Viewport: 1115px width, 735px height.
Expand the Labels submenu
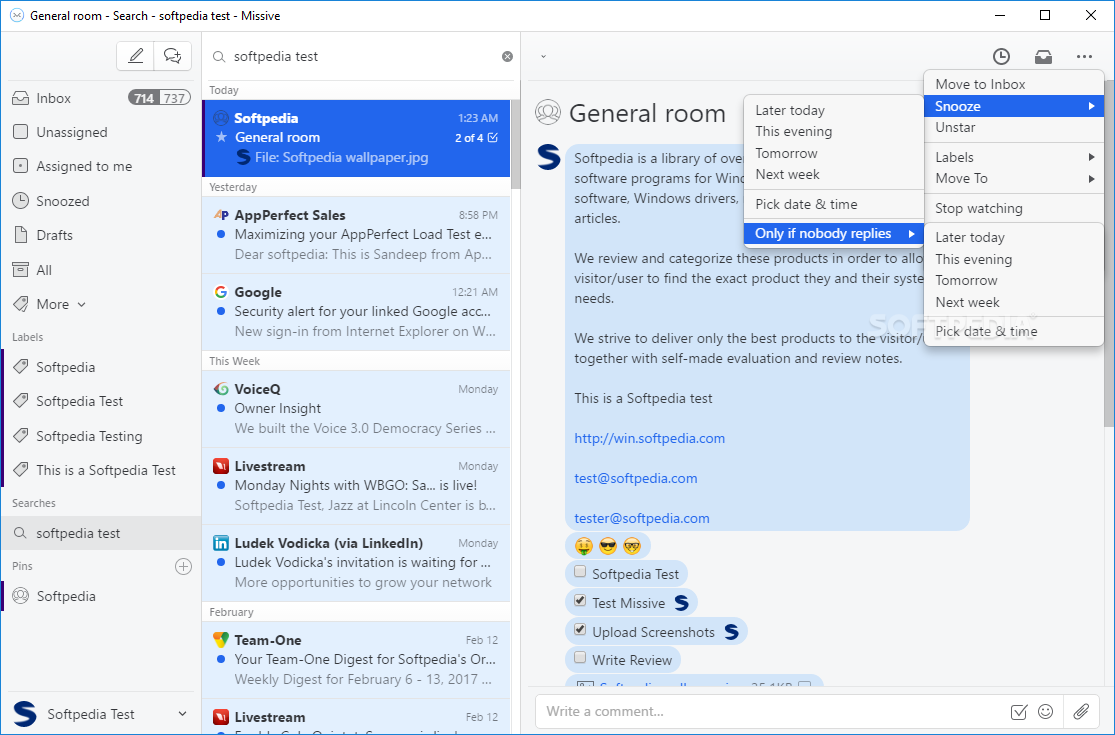(1014, 157)
